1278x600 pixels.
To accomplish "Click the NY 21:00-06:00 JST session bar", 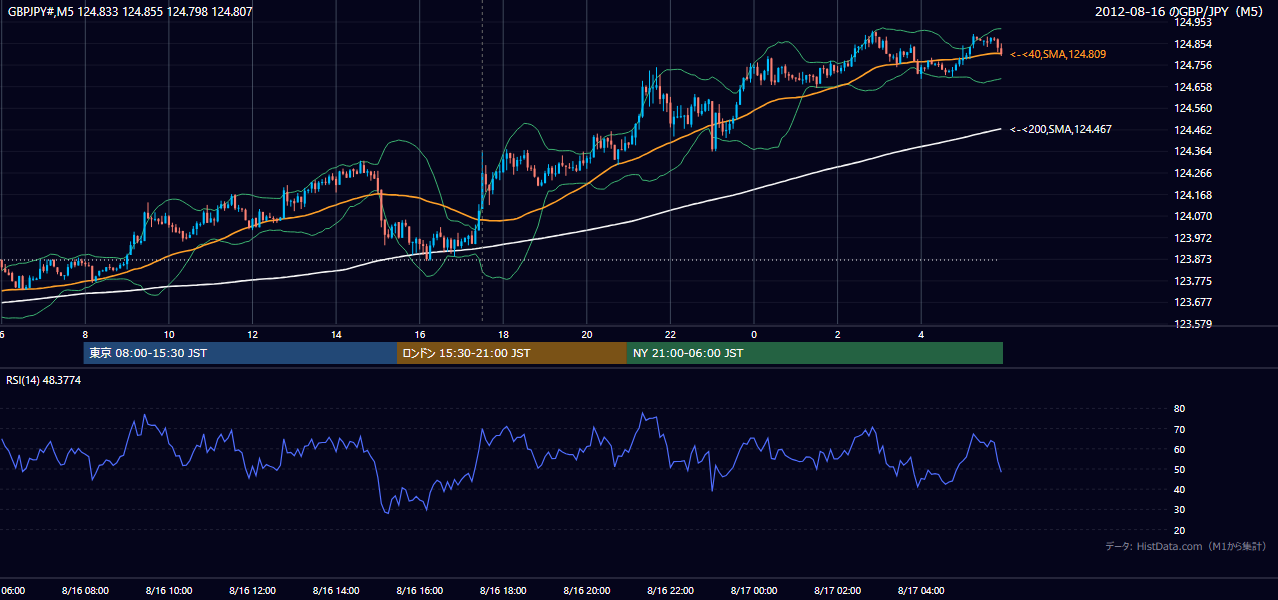I will pyautogui.click(x=815, y=353).
